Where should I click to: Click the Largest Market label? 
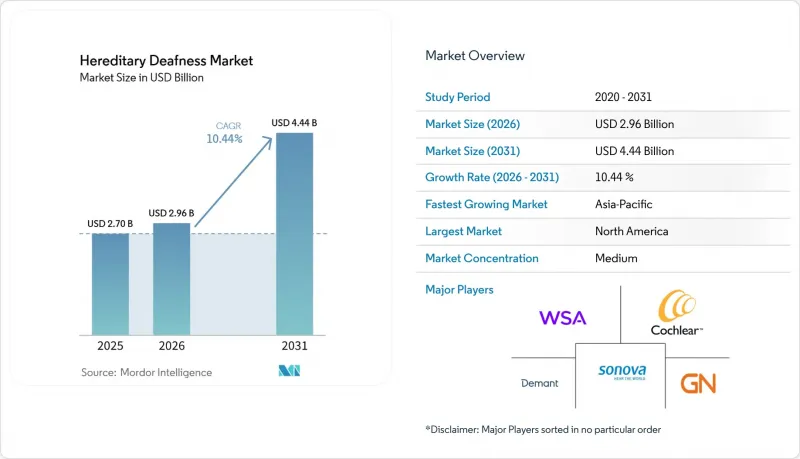tap(463, 231)
